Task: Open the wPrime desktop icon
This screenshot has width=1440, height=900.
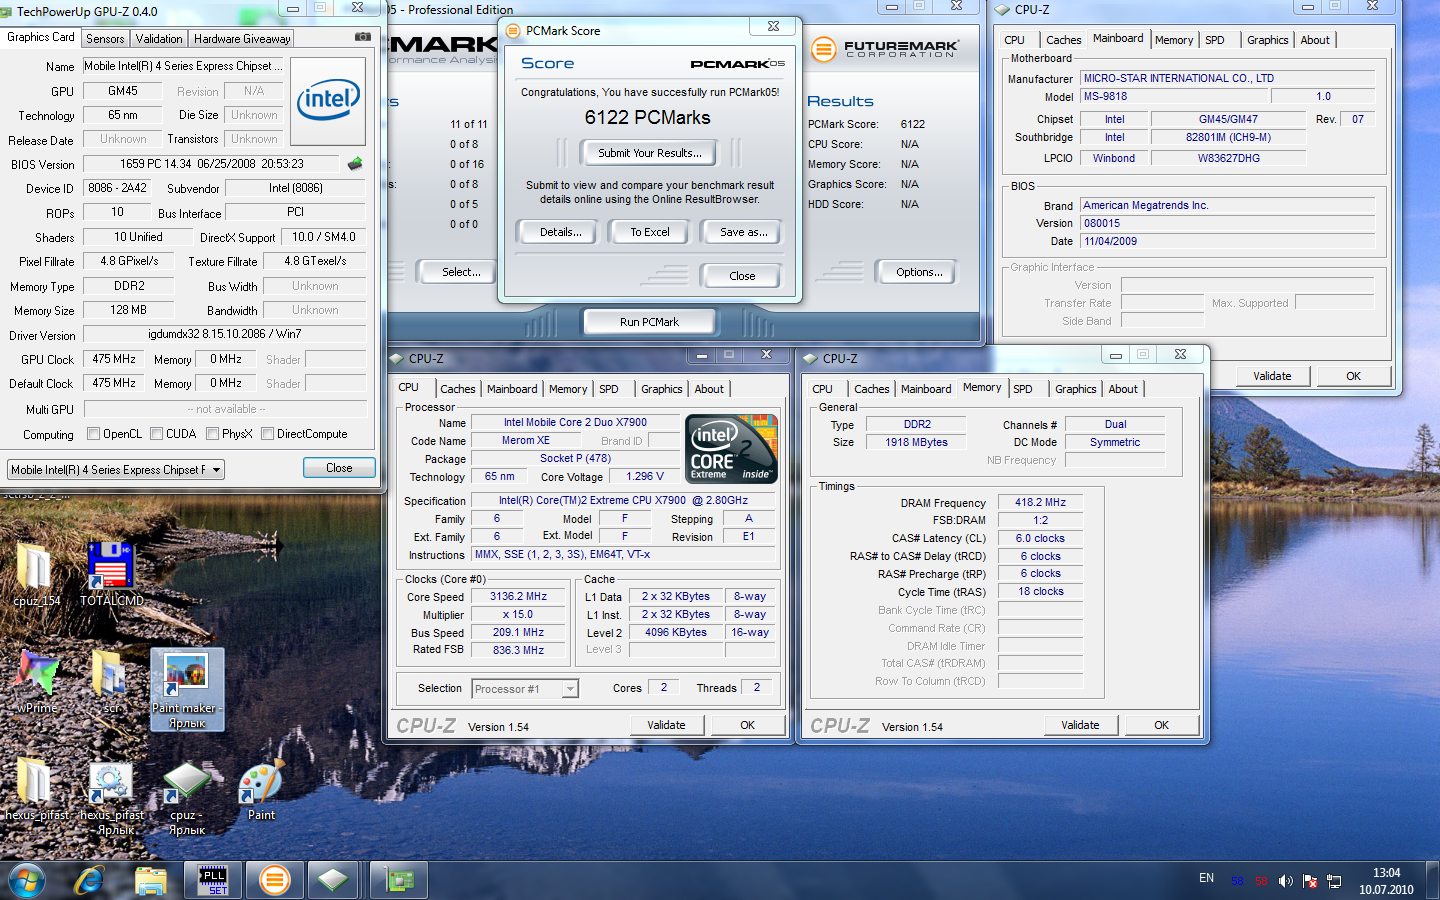Action: 37,681
